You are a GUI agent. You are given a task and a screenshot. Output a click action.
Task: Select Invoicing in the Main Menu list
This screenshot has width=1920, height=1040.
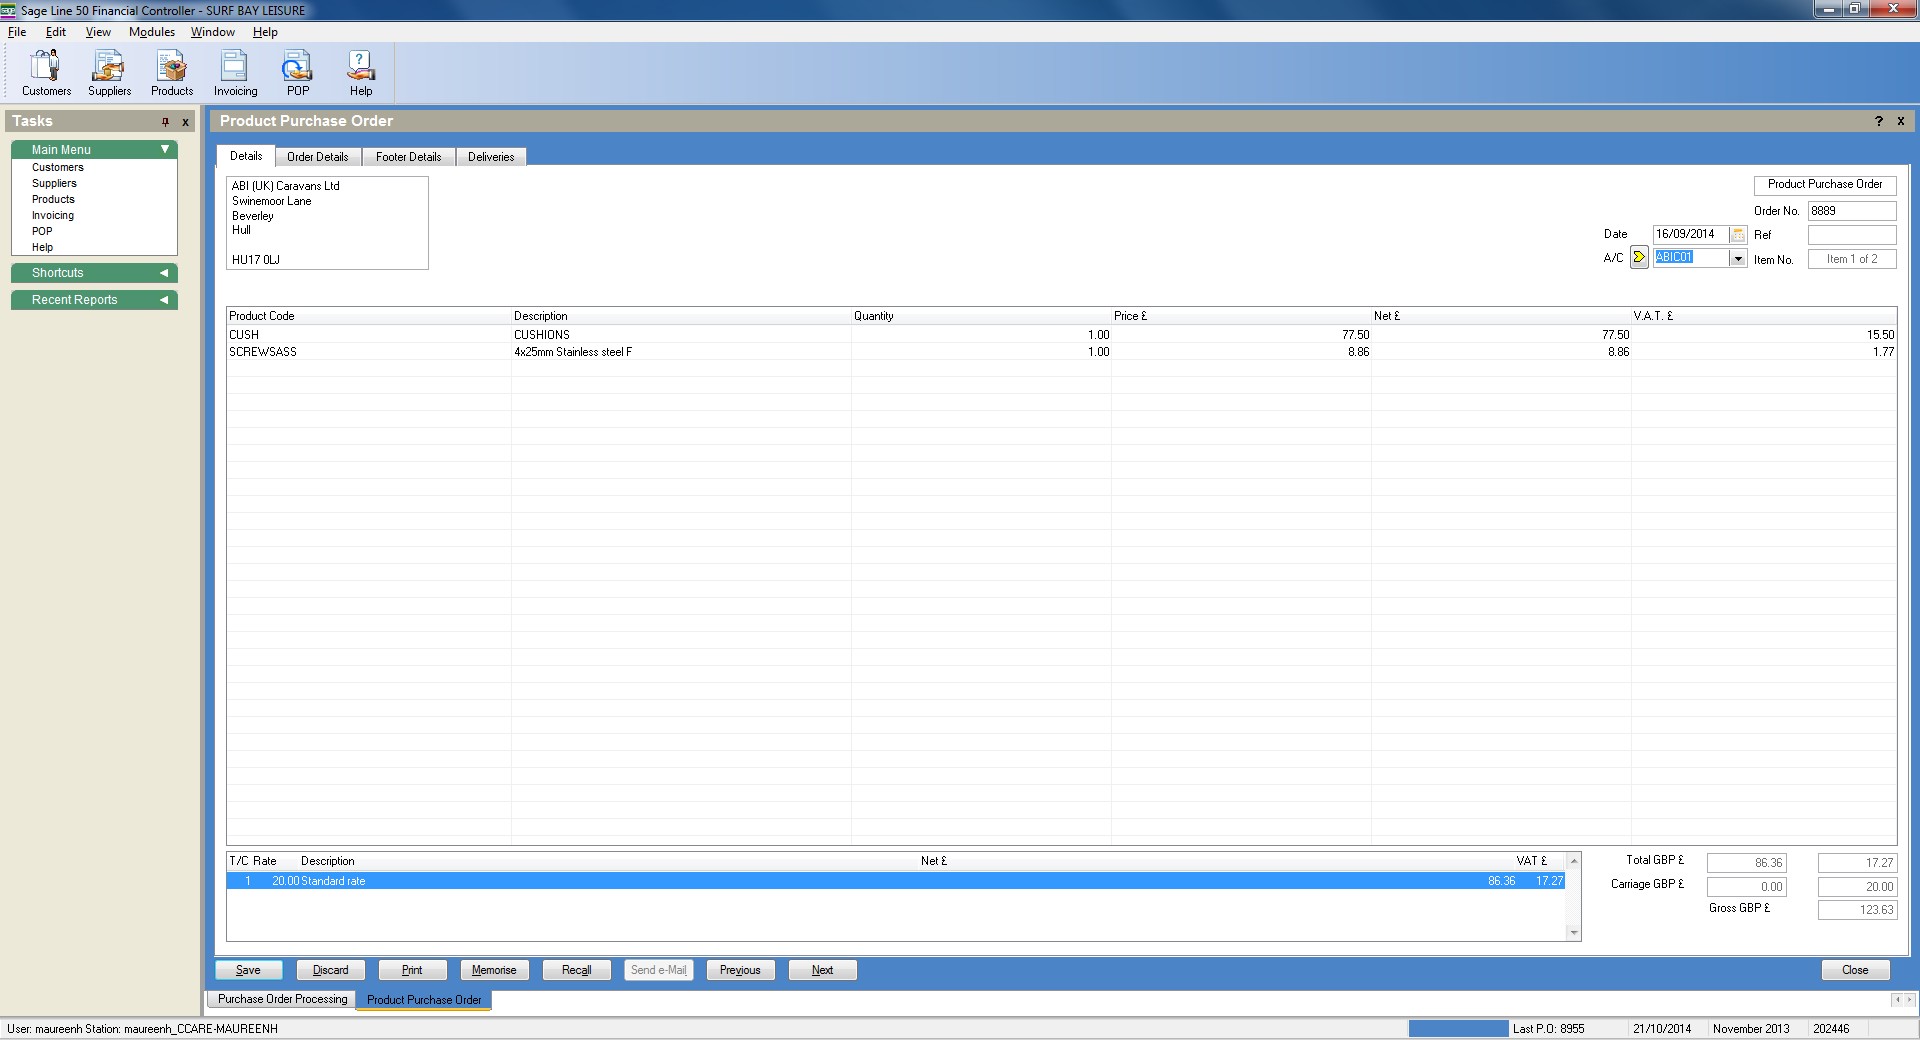coord(53,215)
